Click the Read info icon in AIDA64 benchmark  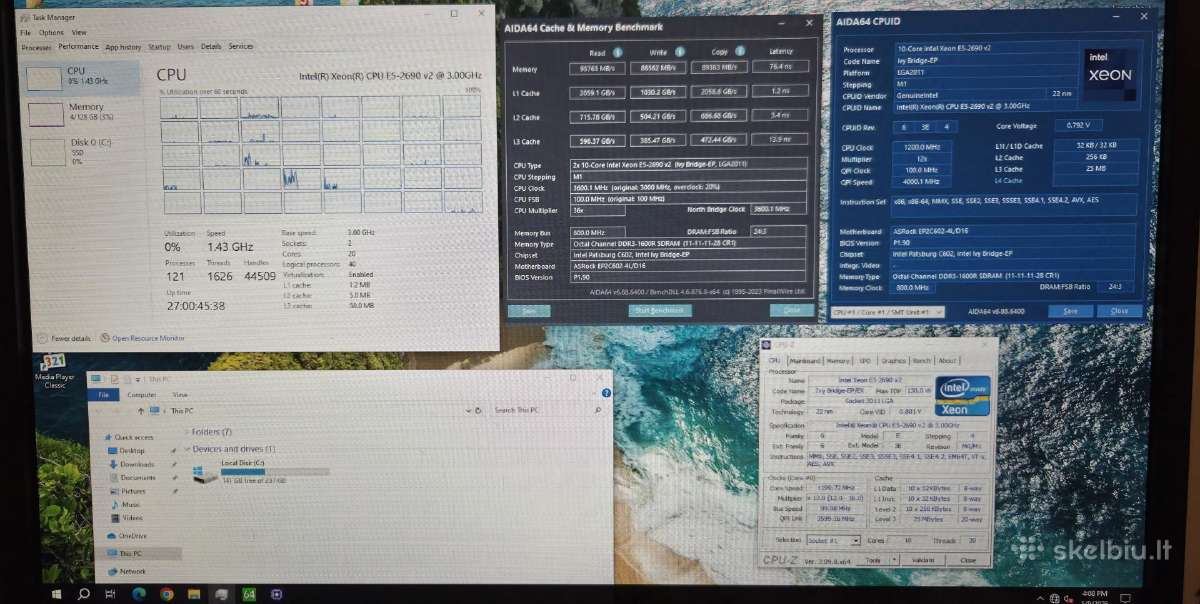tap(618, 53)
